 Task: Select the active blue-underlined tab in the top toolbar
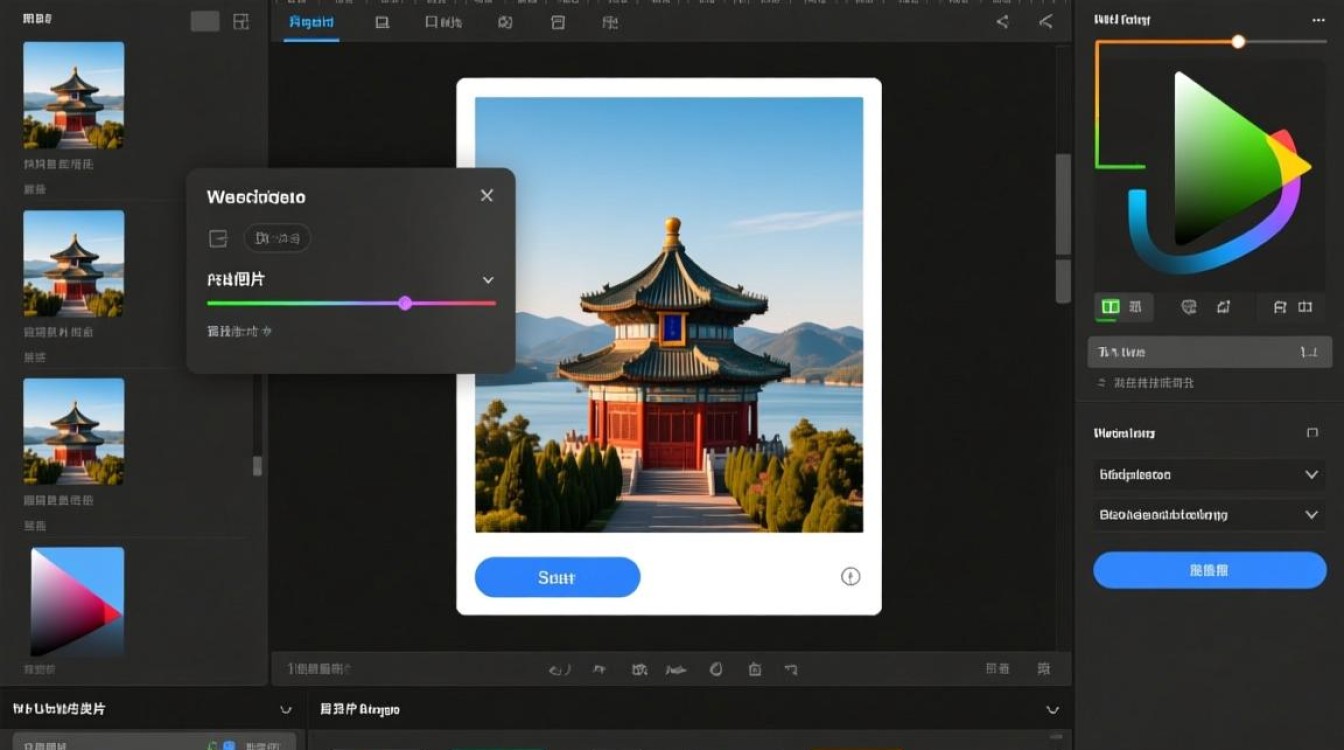311,22
